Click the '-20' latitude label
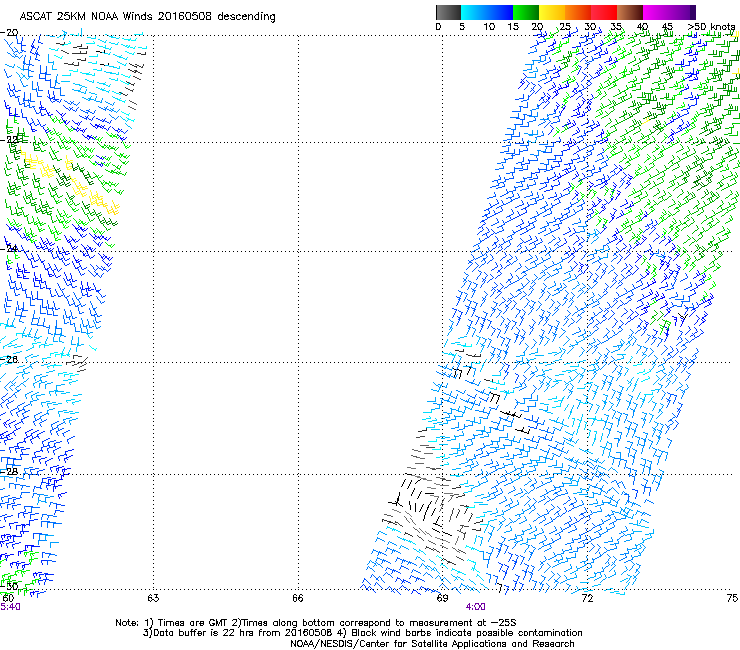The image size is (740, 650). coord(9,33)
